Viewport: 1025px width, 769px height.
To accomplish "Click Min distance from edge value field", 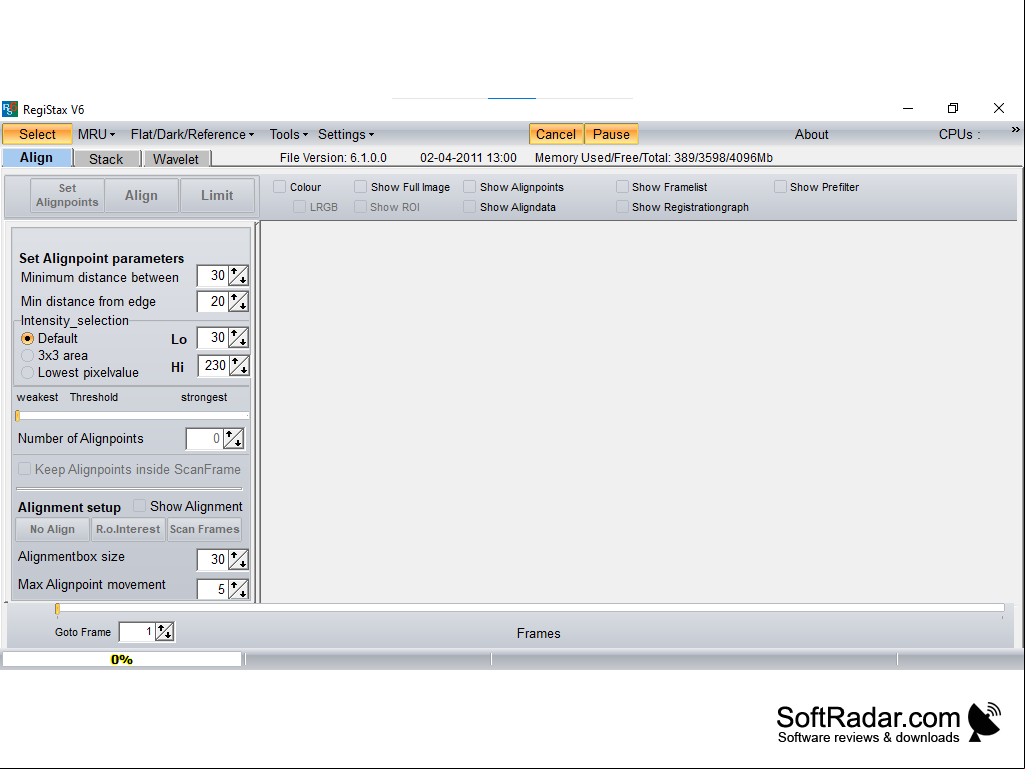I will [212, 301].
